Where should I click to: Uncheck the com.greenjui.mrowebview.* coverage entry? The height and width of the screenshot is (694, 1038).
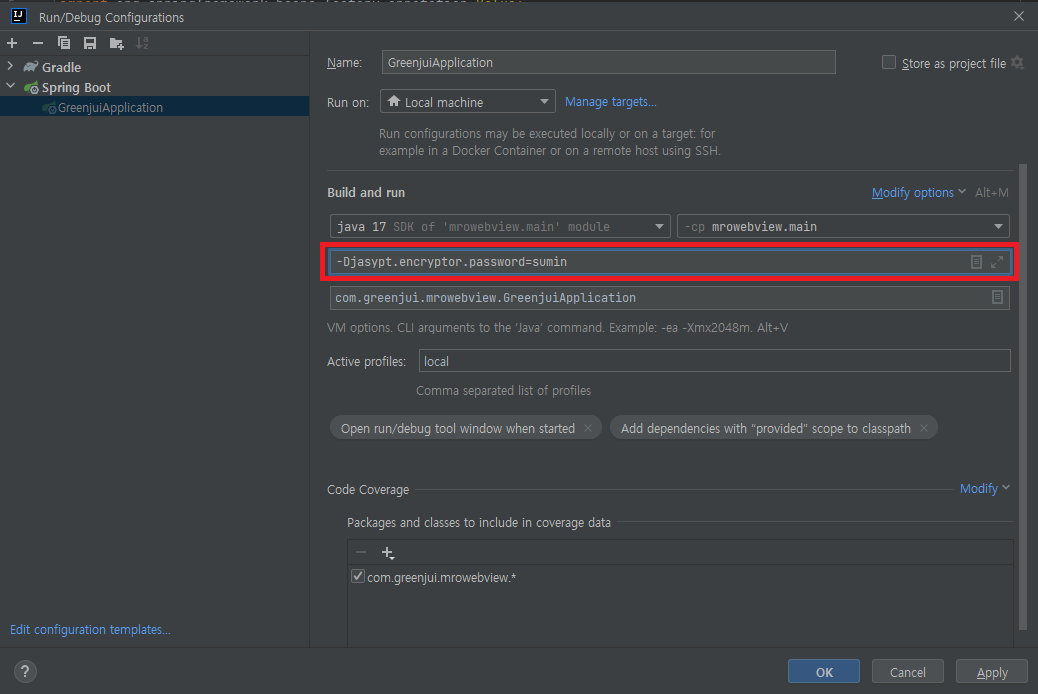(357, 576)
